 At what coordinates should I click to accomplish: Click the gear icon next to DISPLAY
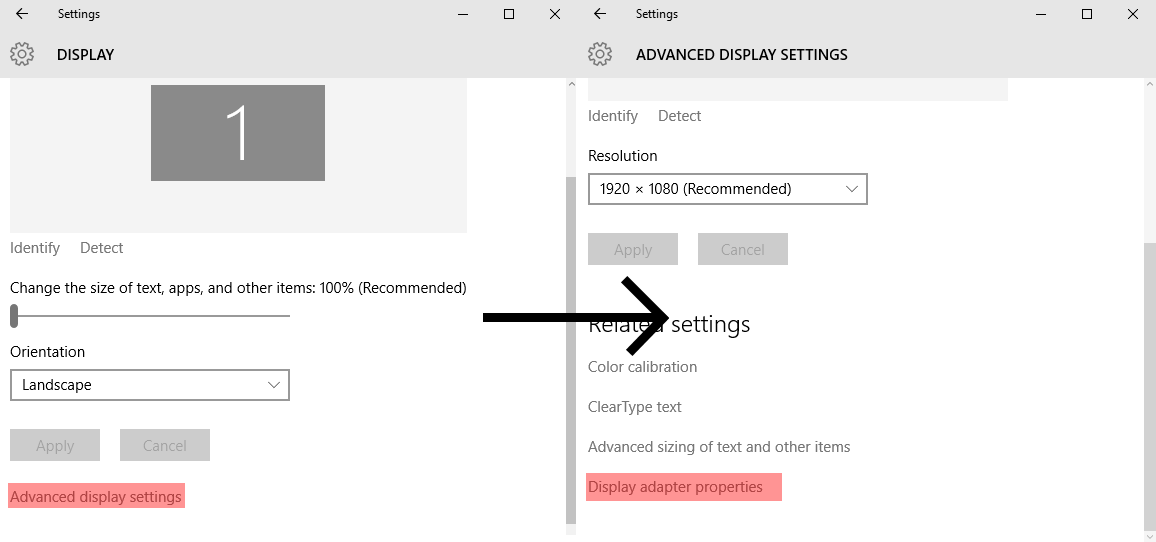22,54
